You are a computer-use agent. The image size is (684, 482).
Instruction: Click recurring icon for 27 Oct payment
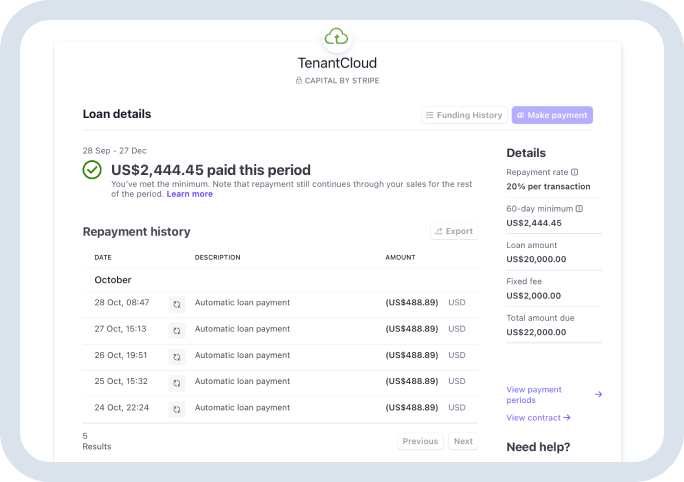(x=177, y=329)
